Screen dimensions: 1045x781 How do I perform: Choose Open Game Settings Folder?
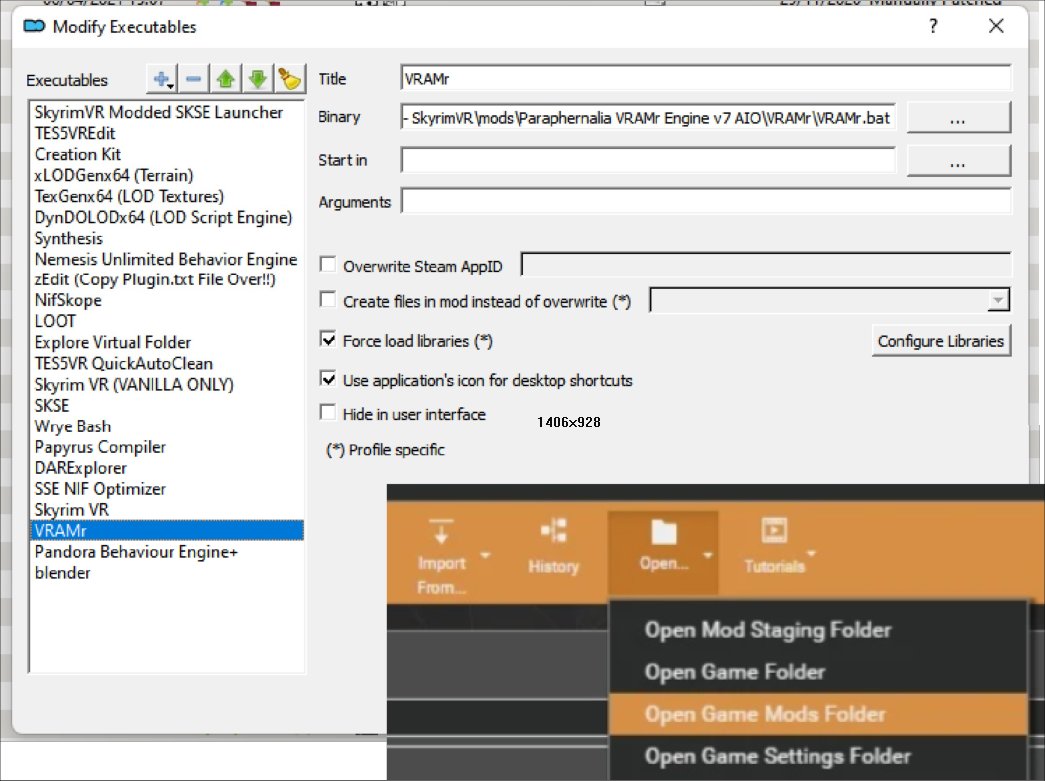point(818,756)
